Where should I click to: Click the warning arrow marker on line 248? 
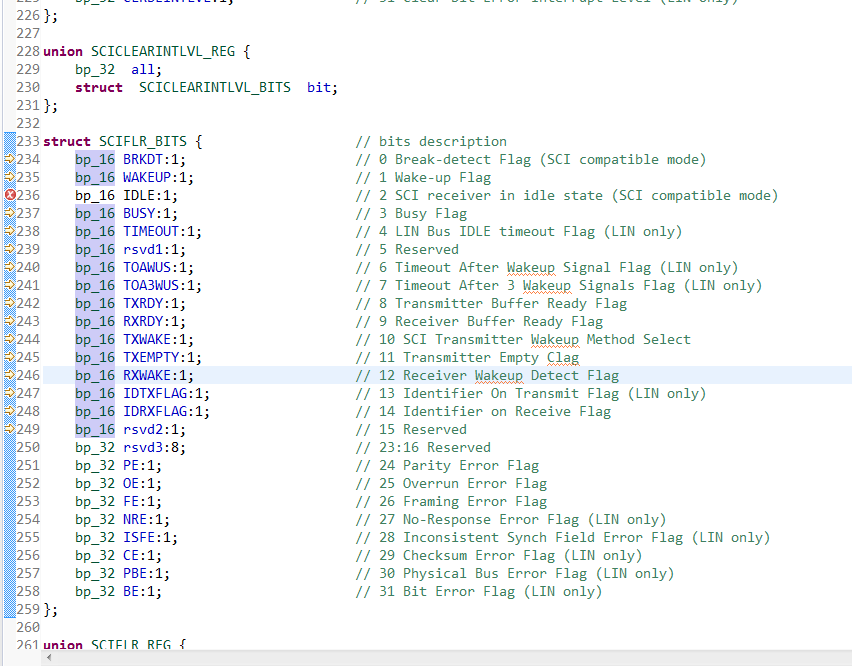pos(10,411)
